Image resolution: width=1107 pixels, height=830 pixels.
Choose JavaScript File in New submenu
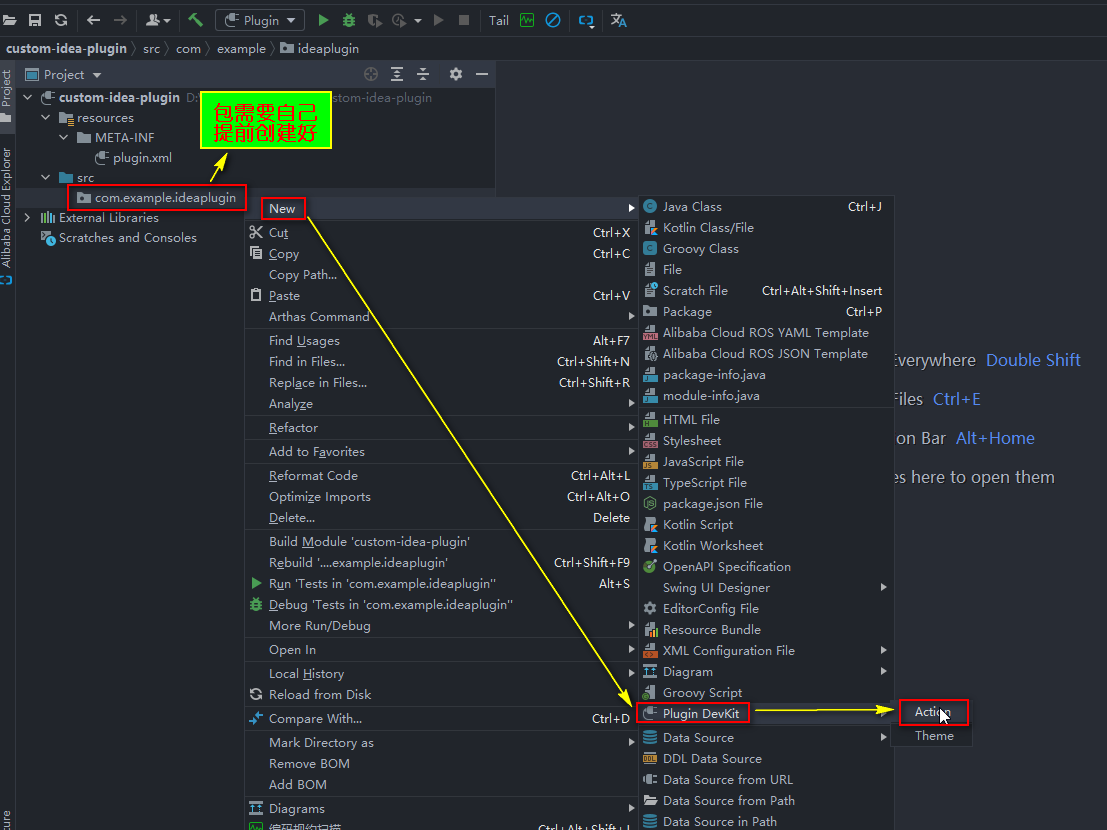click(766, 462)
